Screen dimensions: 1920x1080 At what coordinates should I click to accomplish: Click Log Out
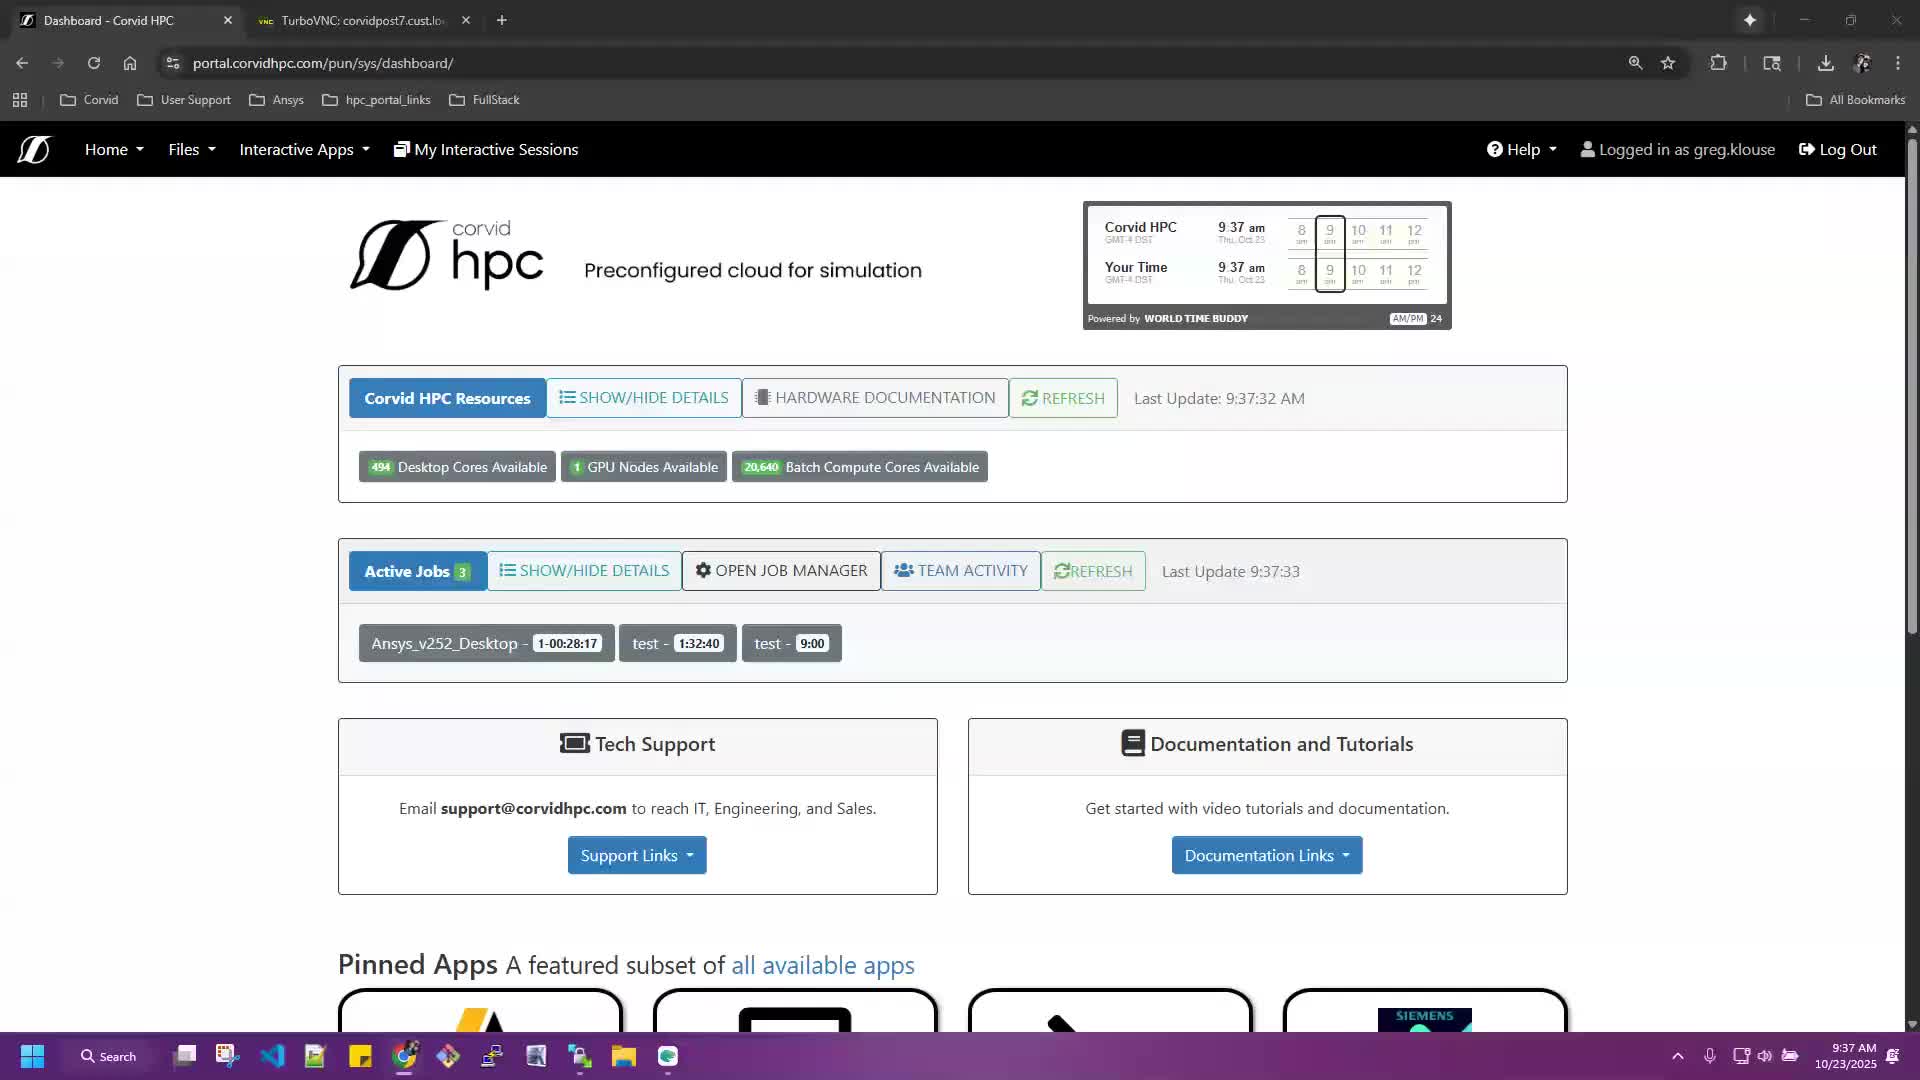point(1837,150)
